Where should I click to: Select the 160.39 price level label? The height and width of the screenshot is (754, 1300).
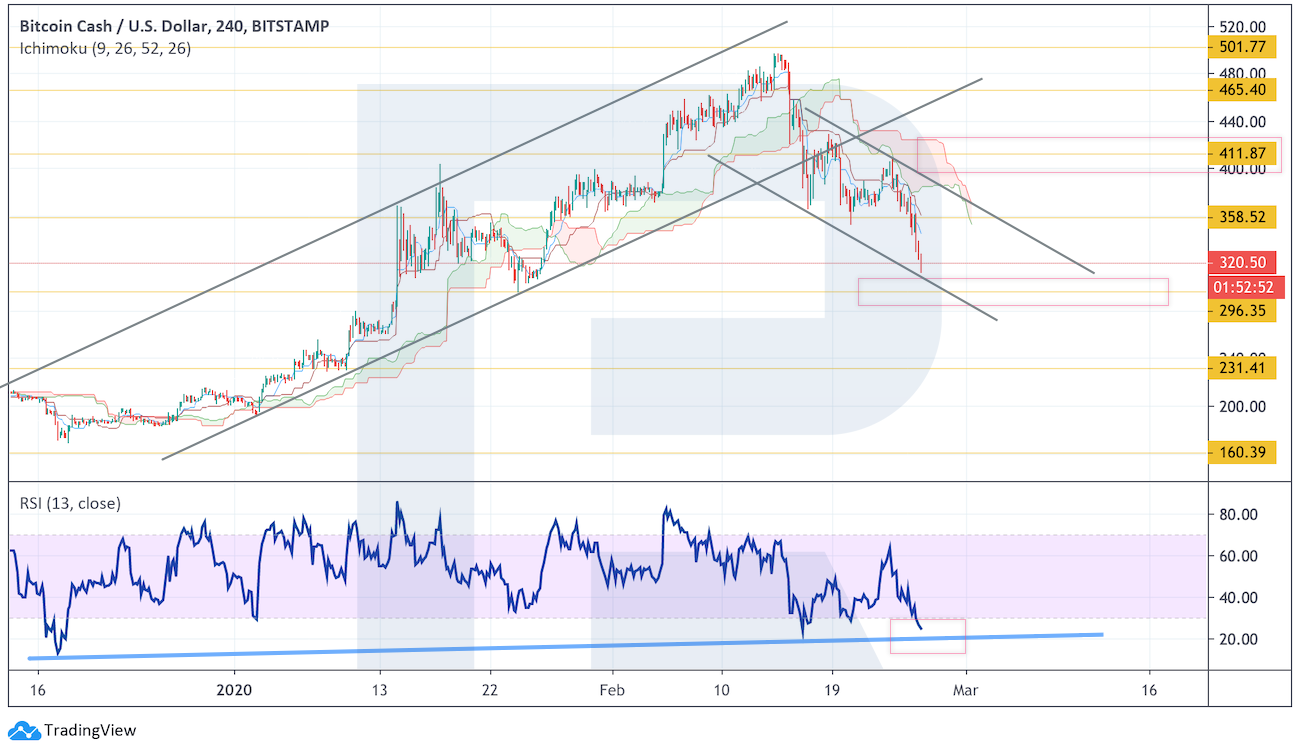pyautogui.click(x=1242, y=453)
